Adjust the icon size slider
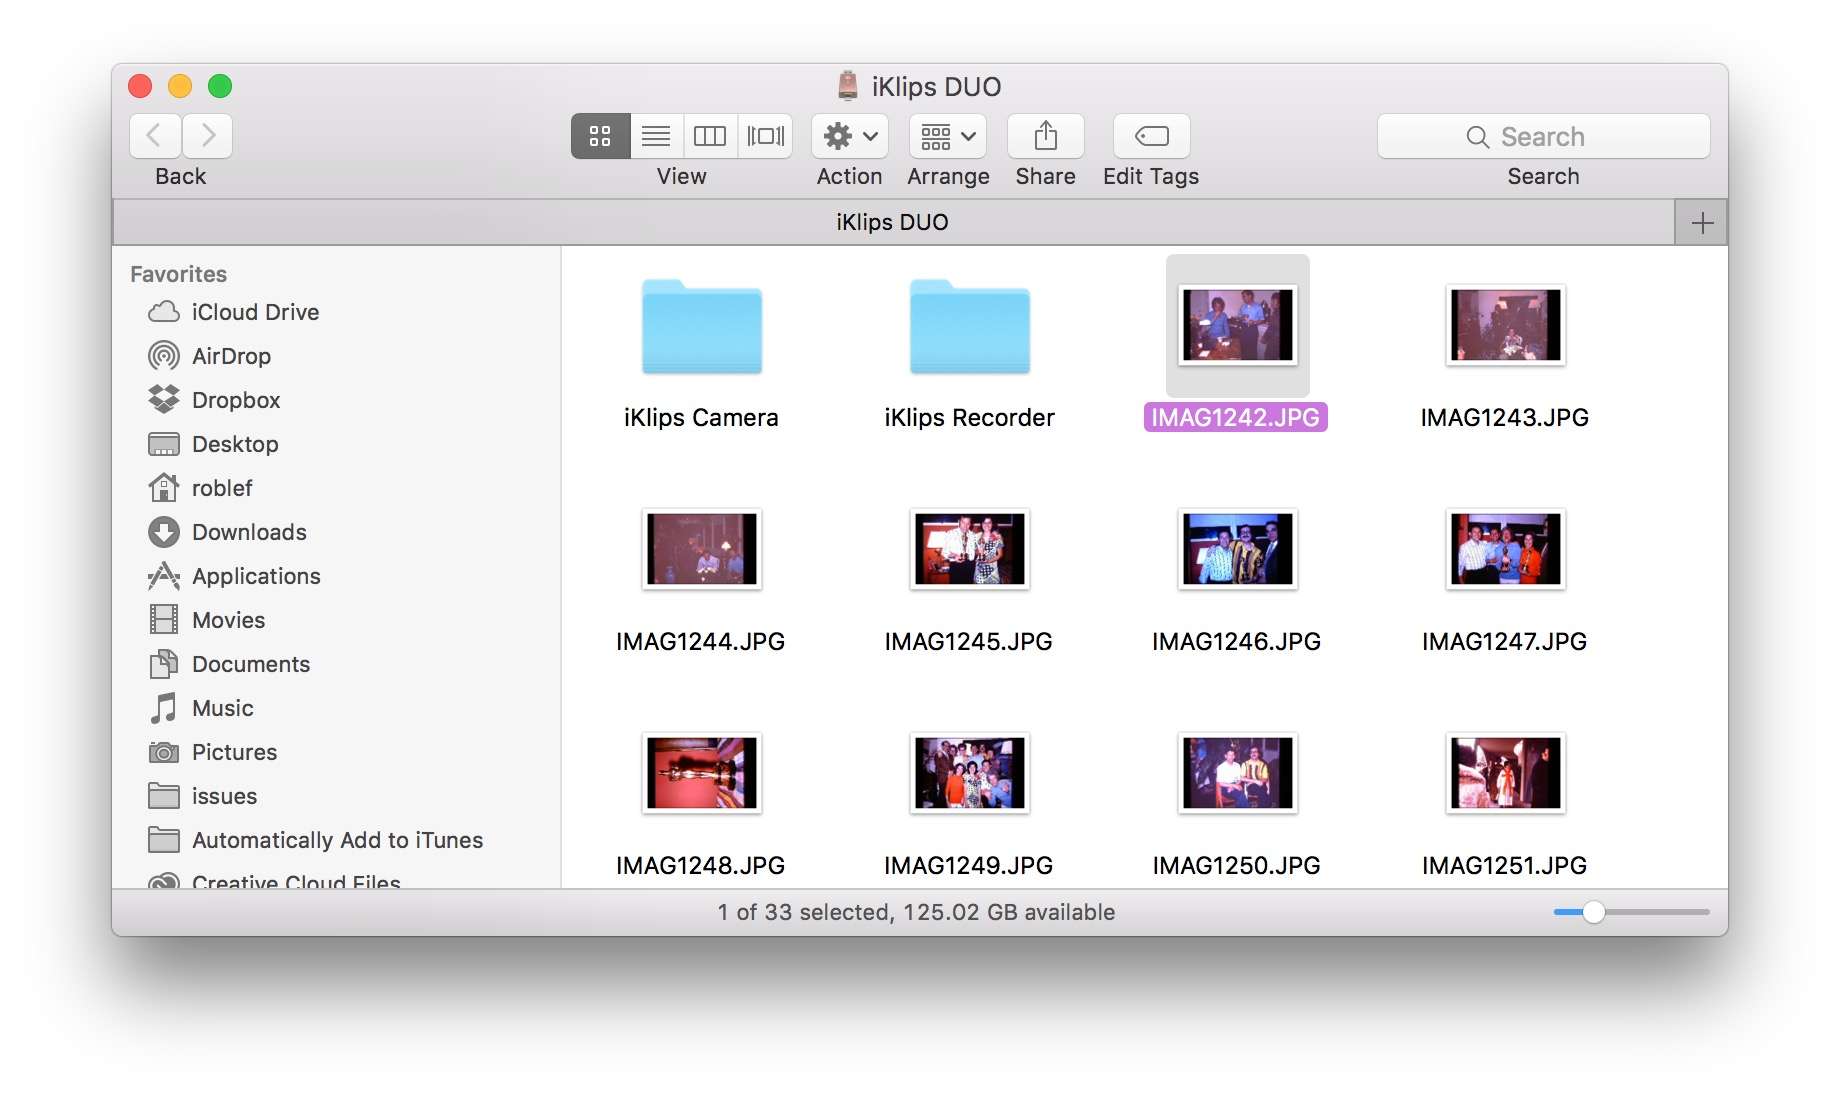Image resolution: width=1840 pixels, height=1096 pixels. 1594,912
